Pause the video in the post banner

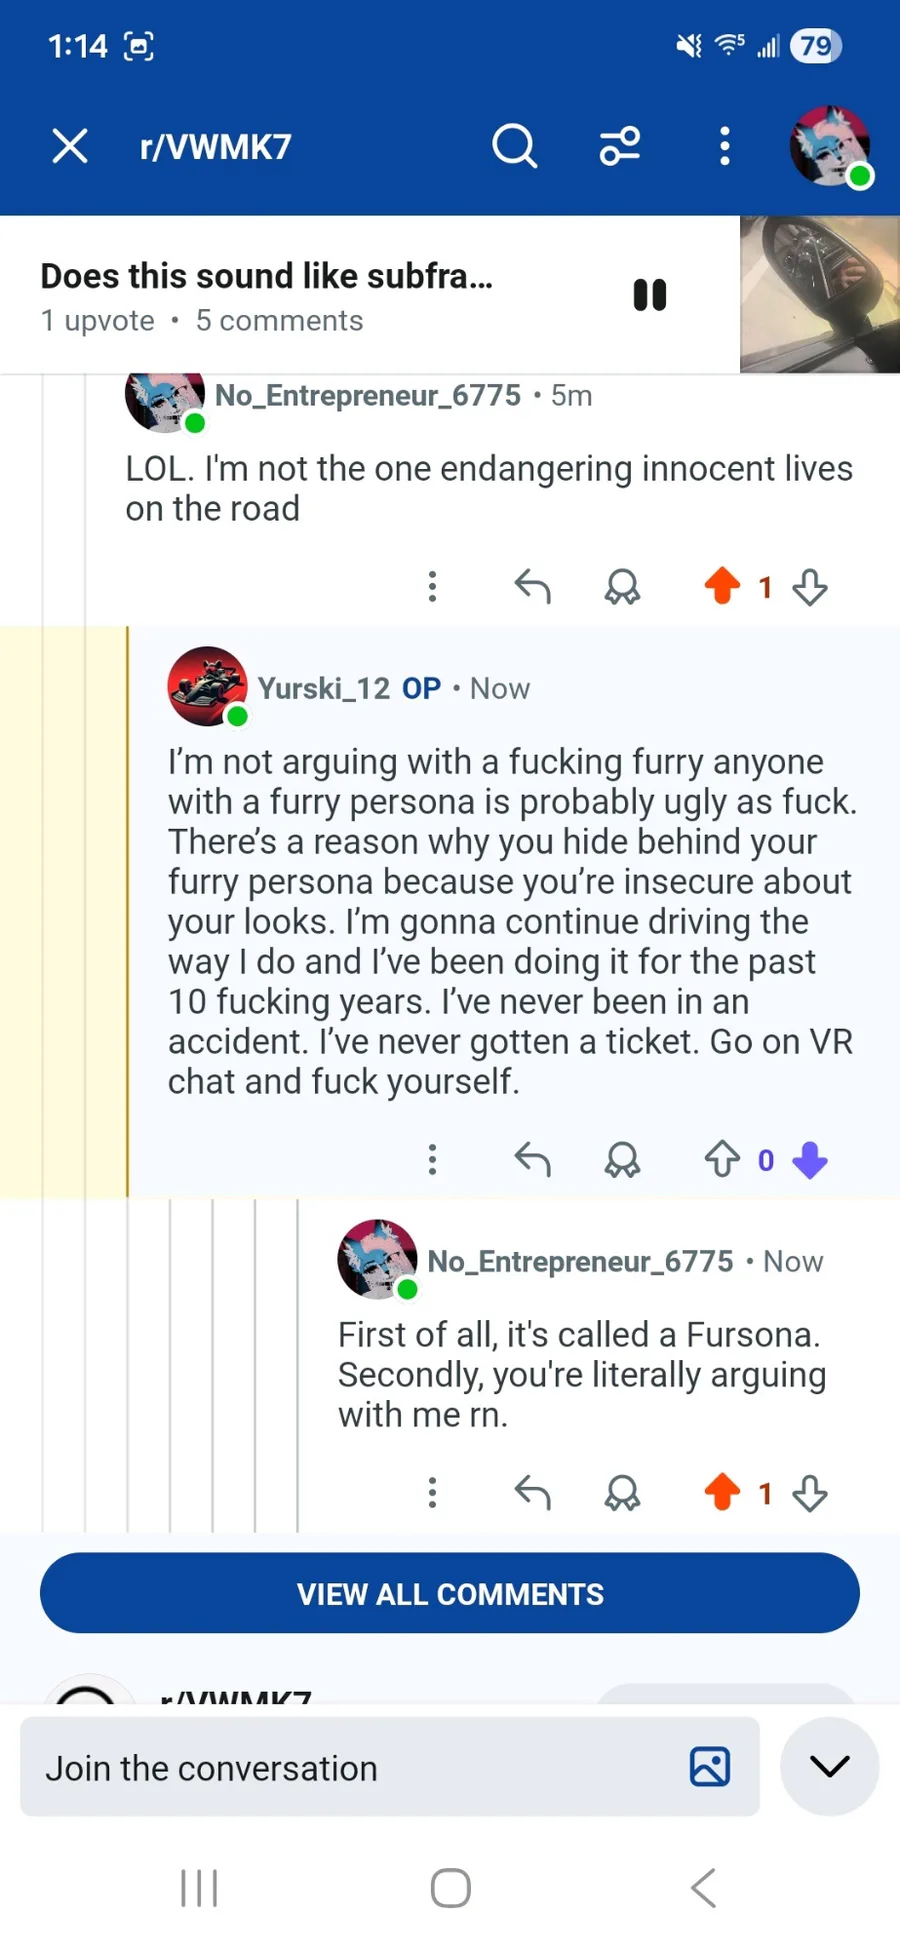650,295
